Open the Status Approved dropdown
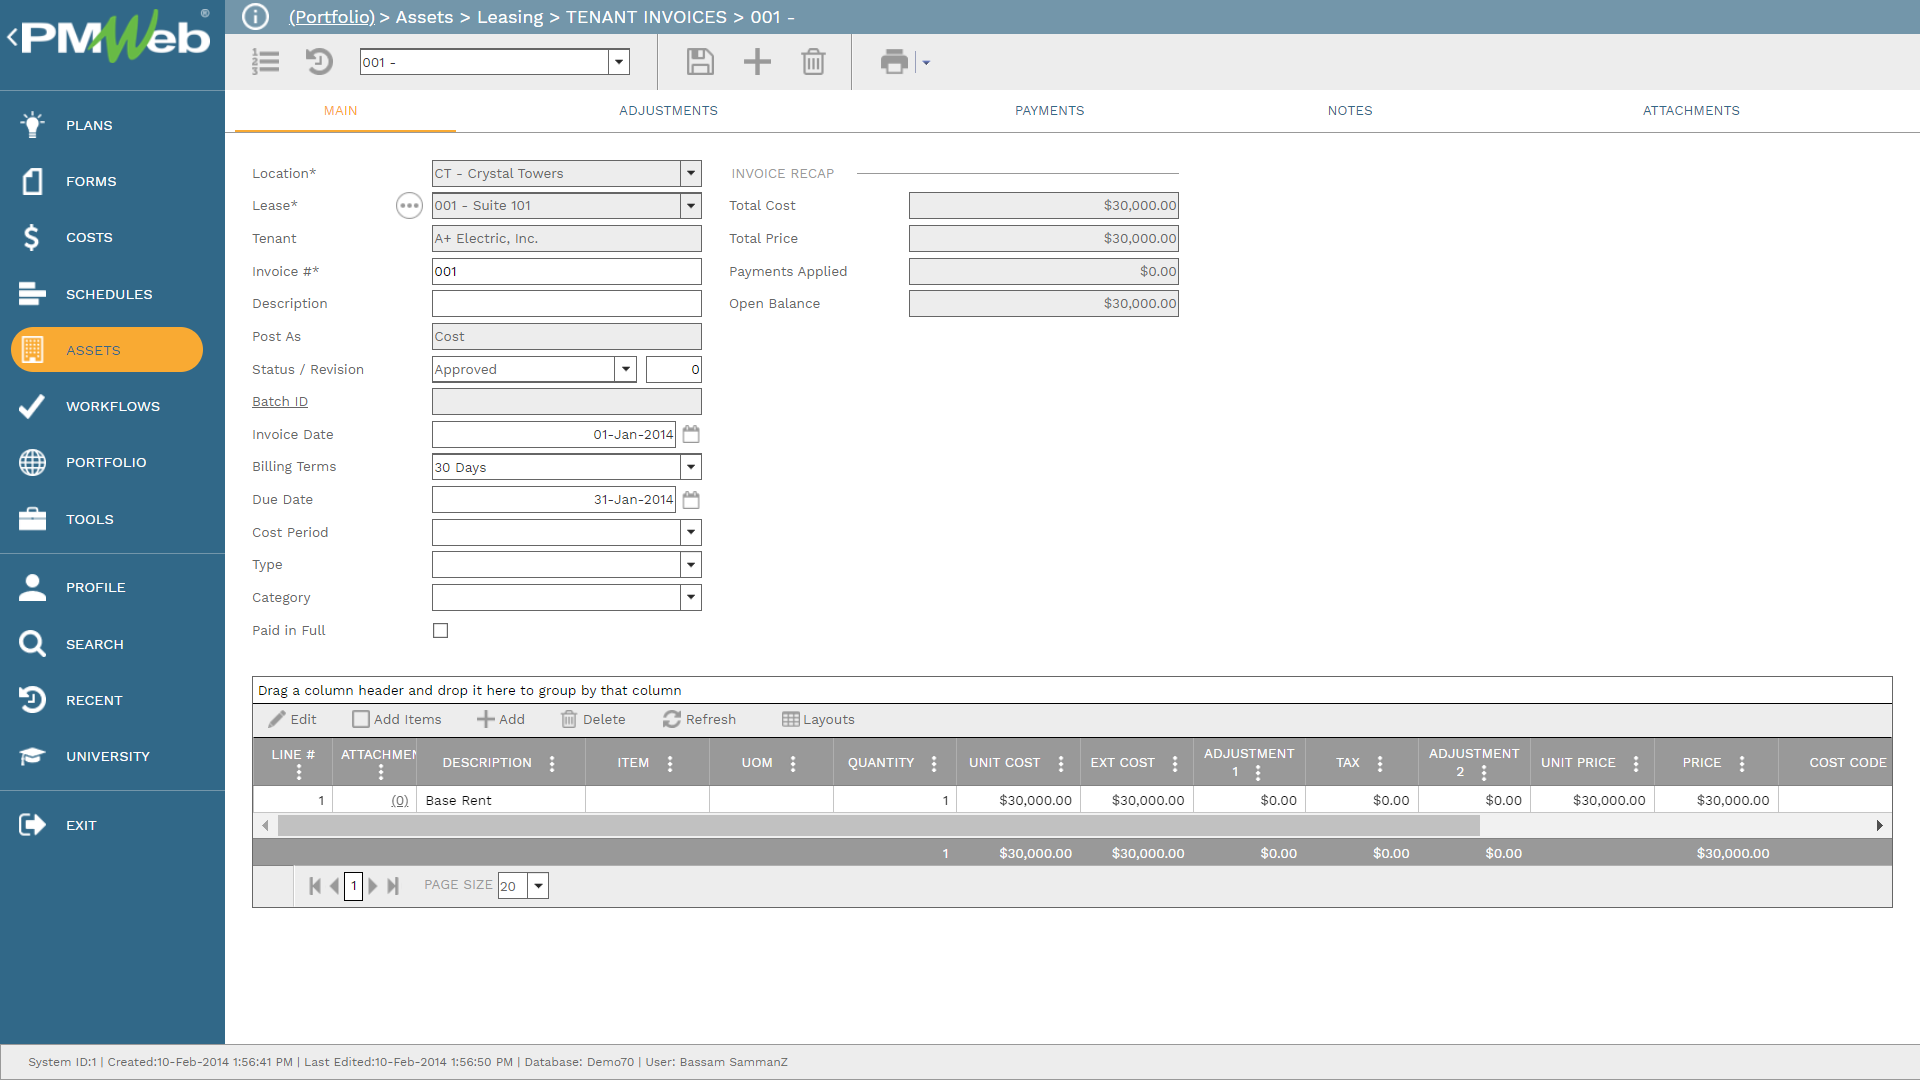Screen dimensions: 1920x1080 point(625,369)
